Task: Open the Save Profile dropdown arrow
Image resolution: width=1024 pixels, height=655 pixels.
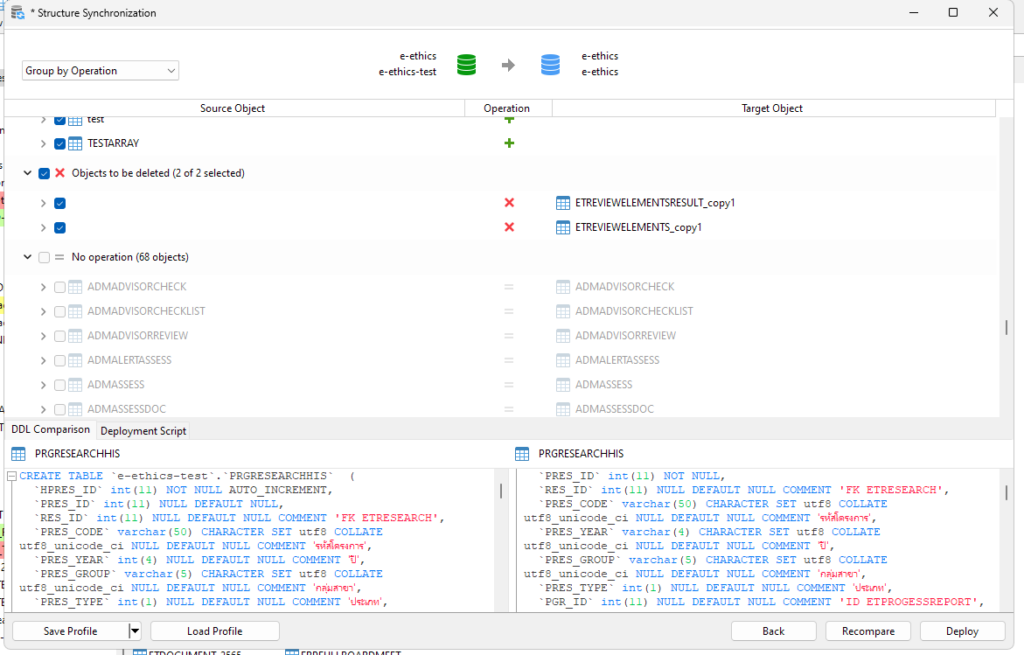Action: click(x=135, y=631)
